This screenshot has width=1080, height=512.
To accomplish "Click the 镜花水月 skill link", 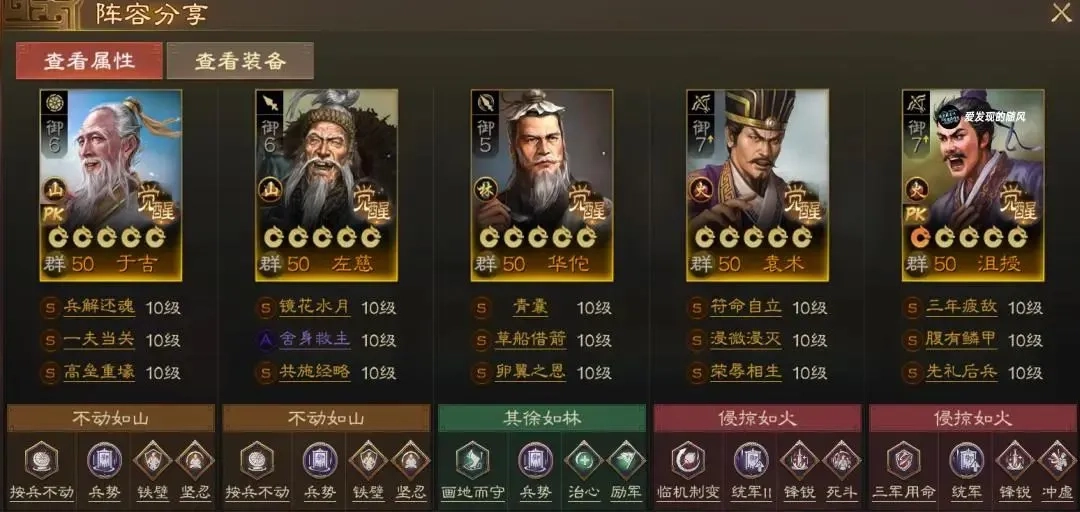I will point(315,307).
